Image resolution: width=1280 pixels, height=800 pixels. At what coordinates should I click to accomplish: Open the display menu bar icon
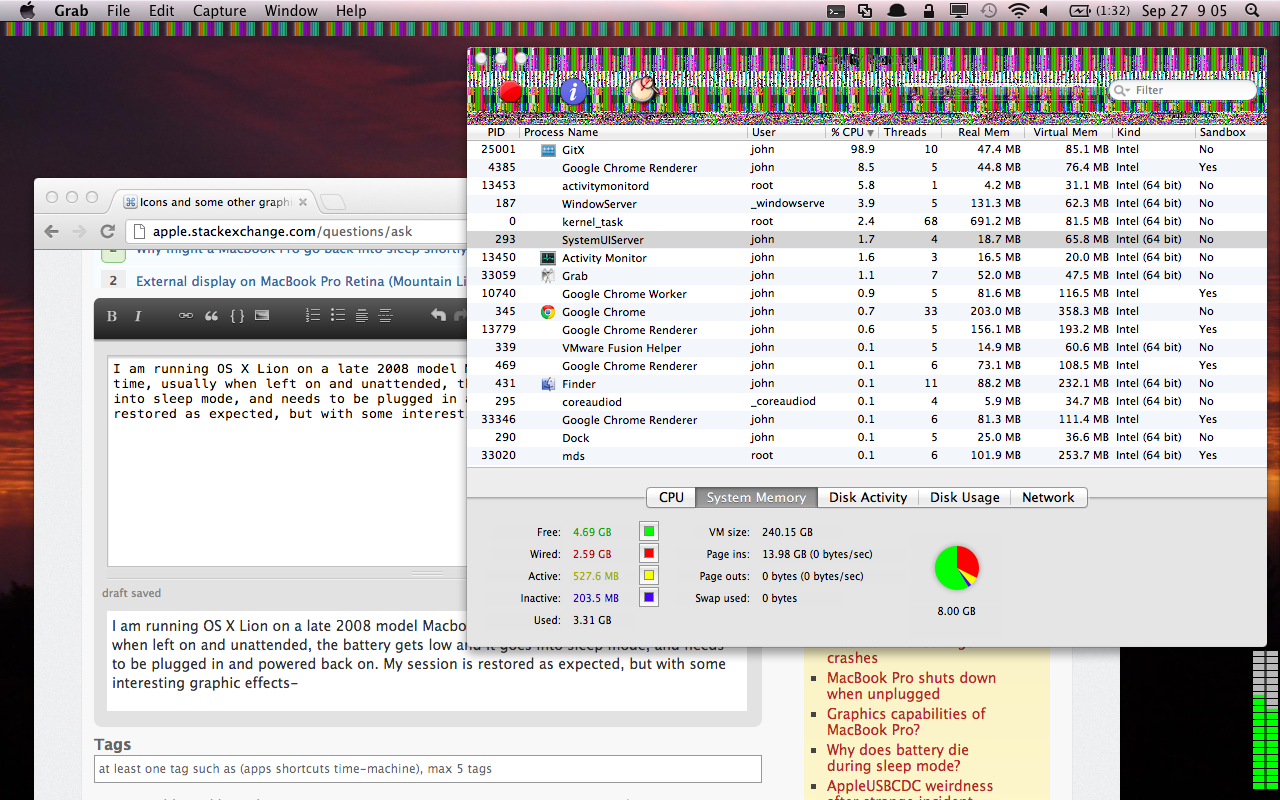(959, 11)
